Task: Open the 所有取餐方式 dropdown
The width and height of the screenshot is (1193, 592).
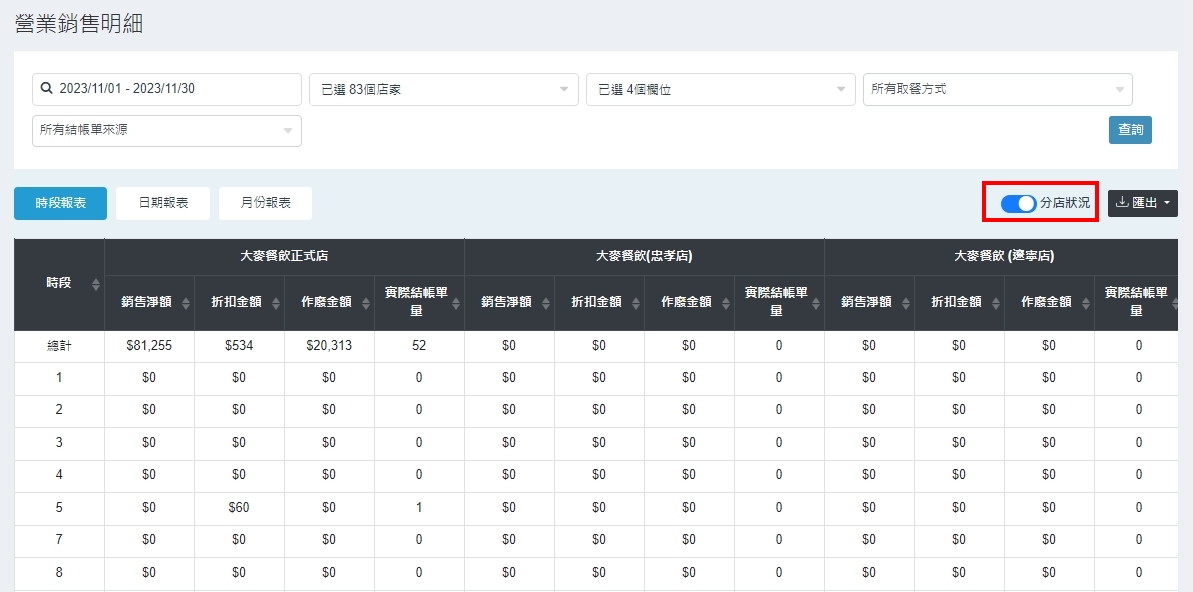Action: 998,89
